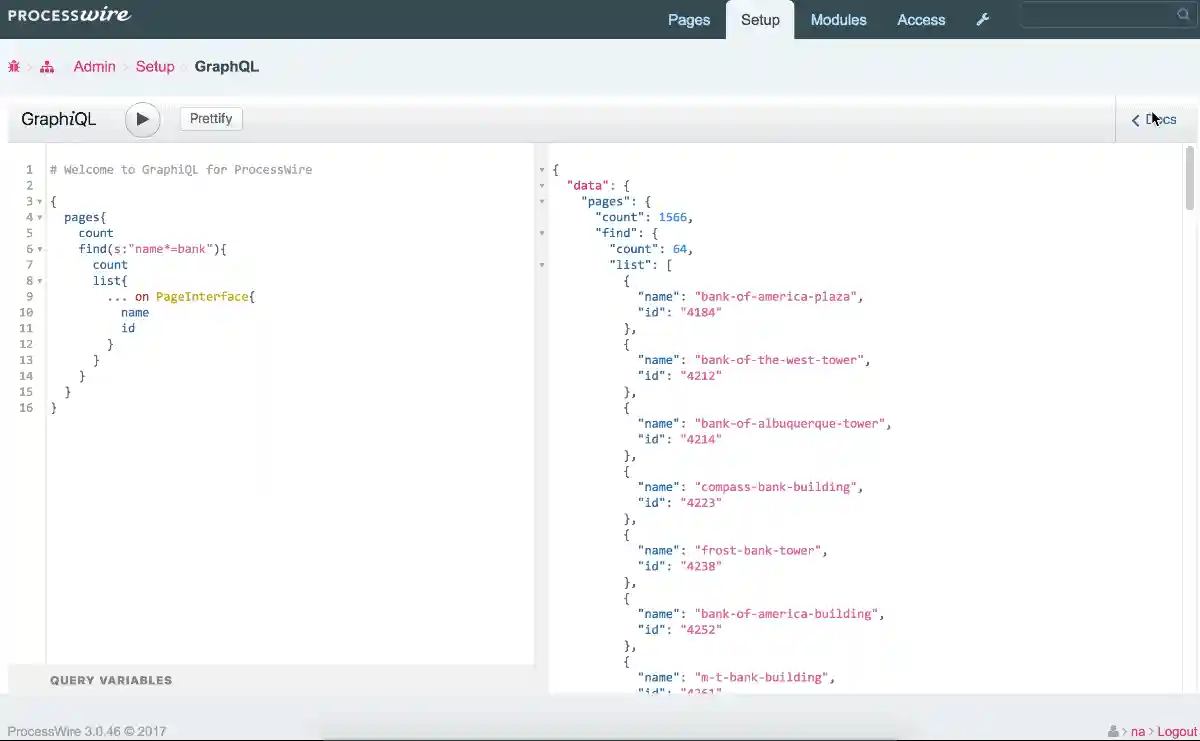The image size is (1200, 741).
Task: Click the user profile icon near Logout
Action: (x=1113, y=731)
